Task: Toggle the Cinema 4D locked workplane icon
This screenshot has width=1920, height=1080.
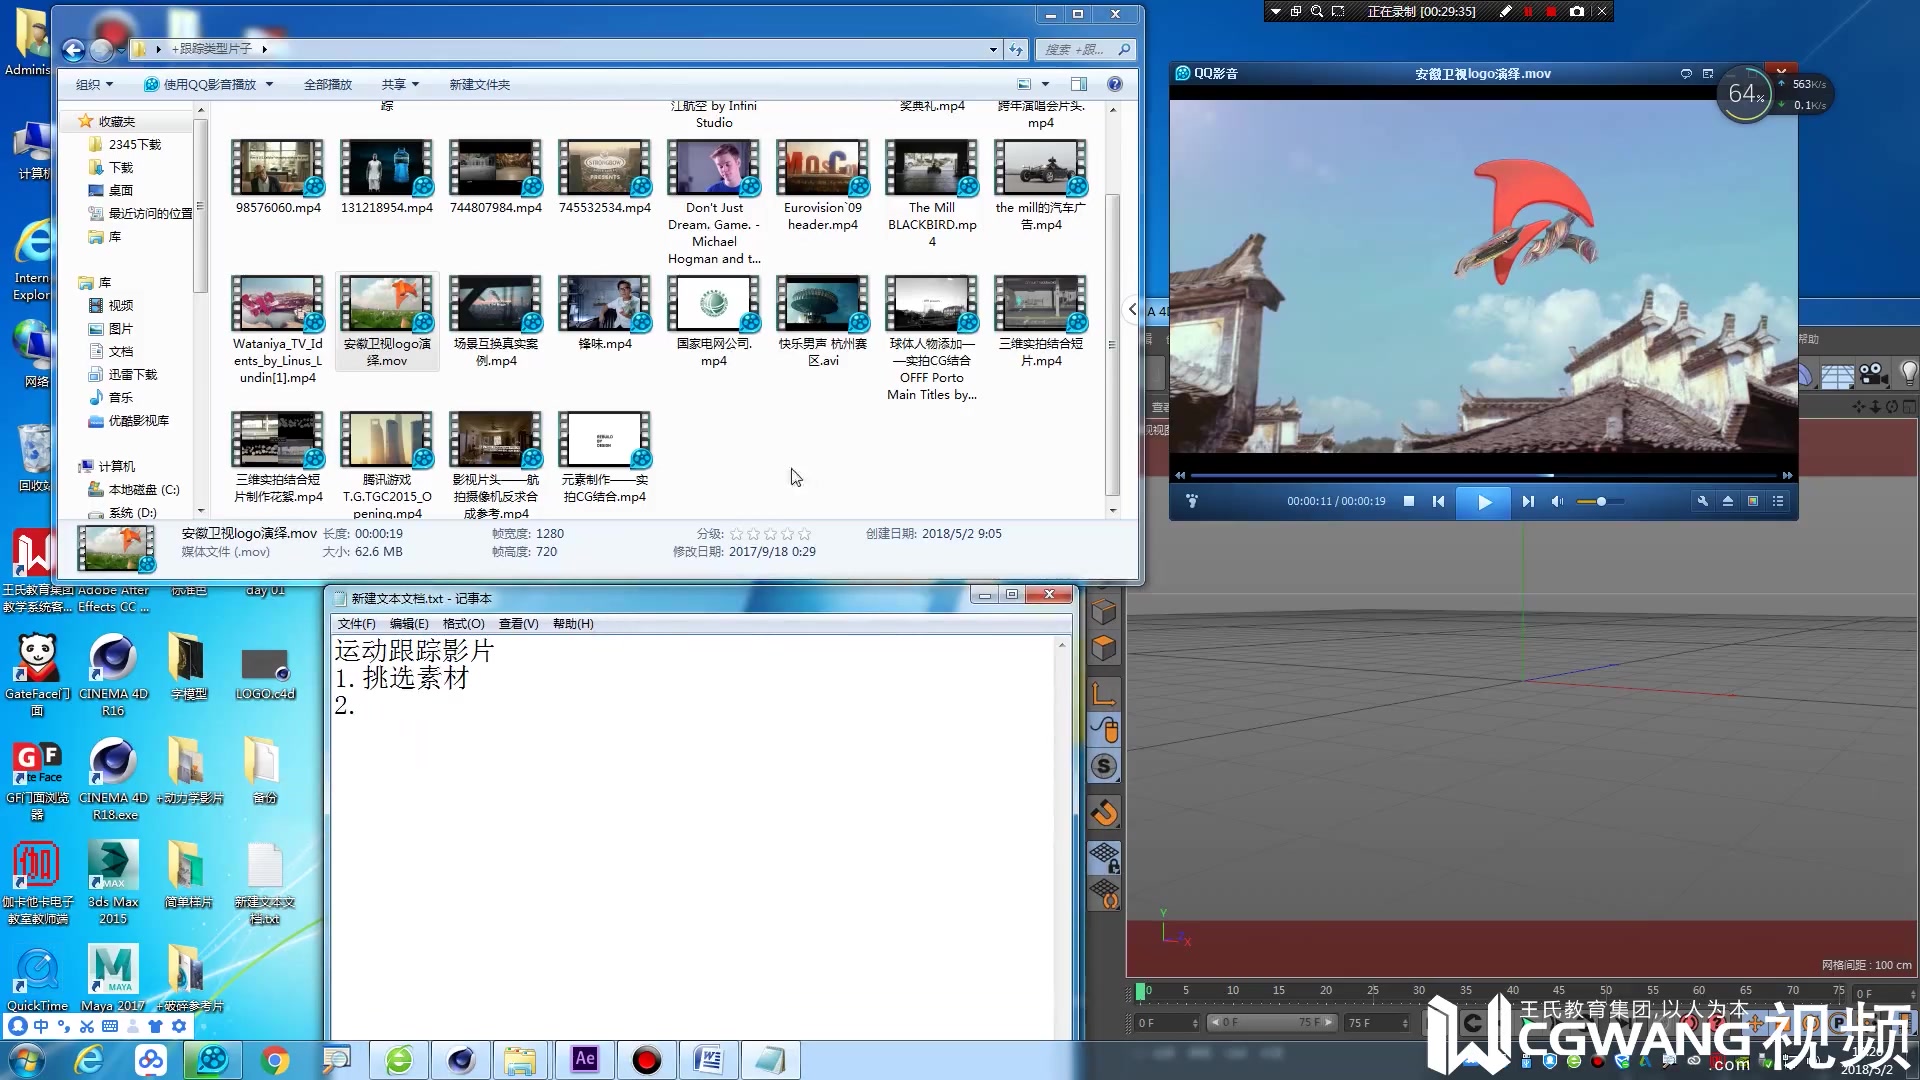Action: [1104, 857]
